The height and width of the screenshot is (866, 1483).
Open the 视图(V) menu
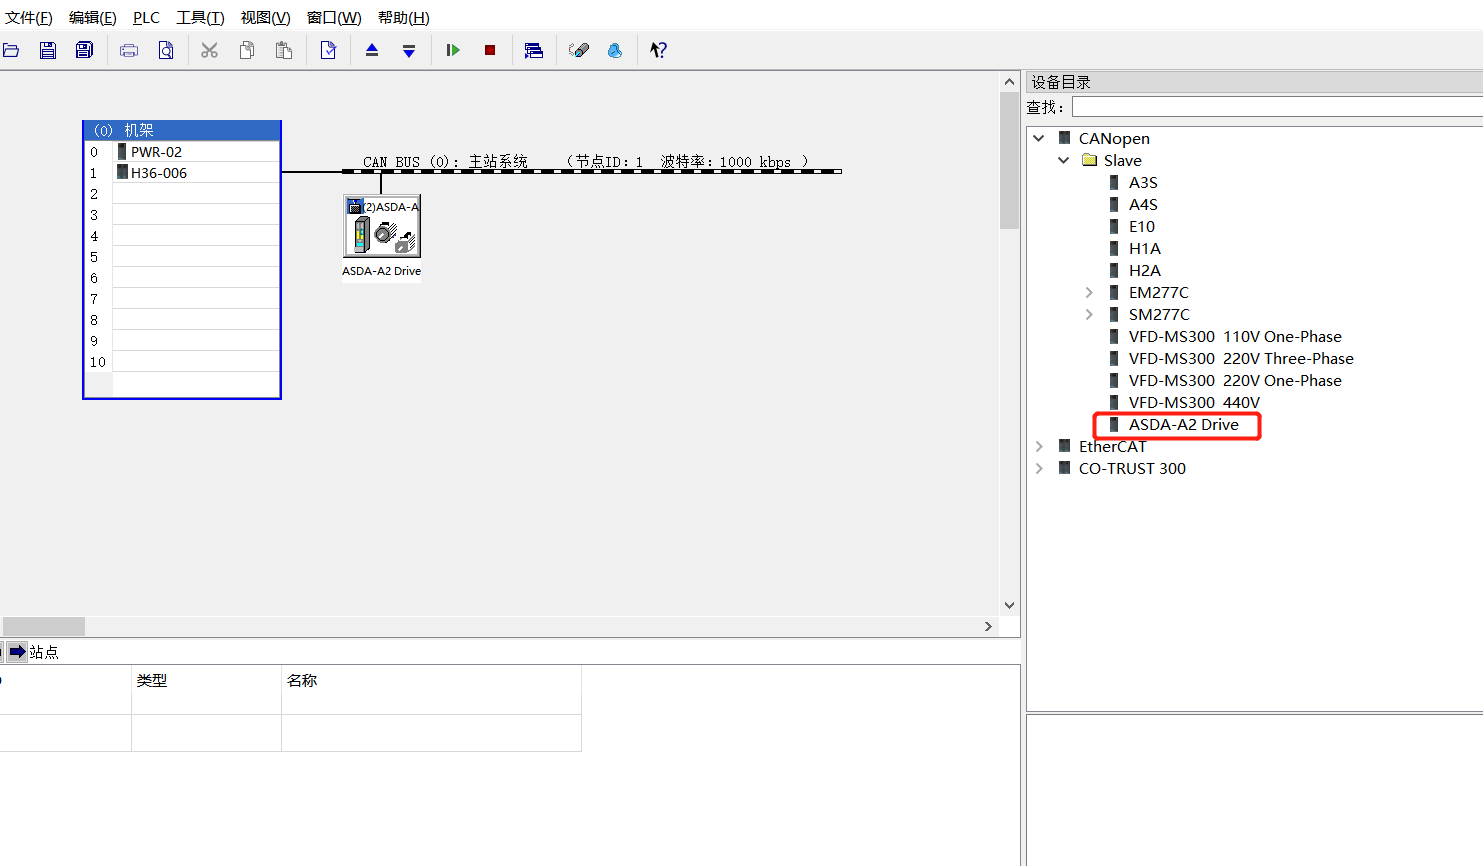(x=265, y=18)
